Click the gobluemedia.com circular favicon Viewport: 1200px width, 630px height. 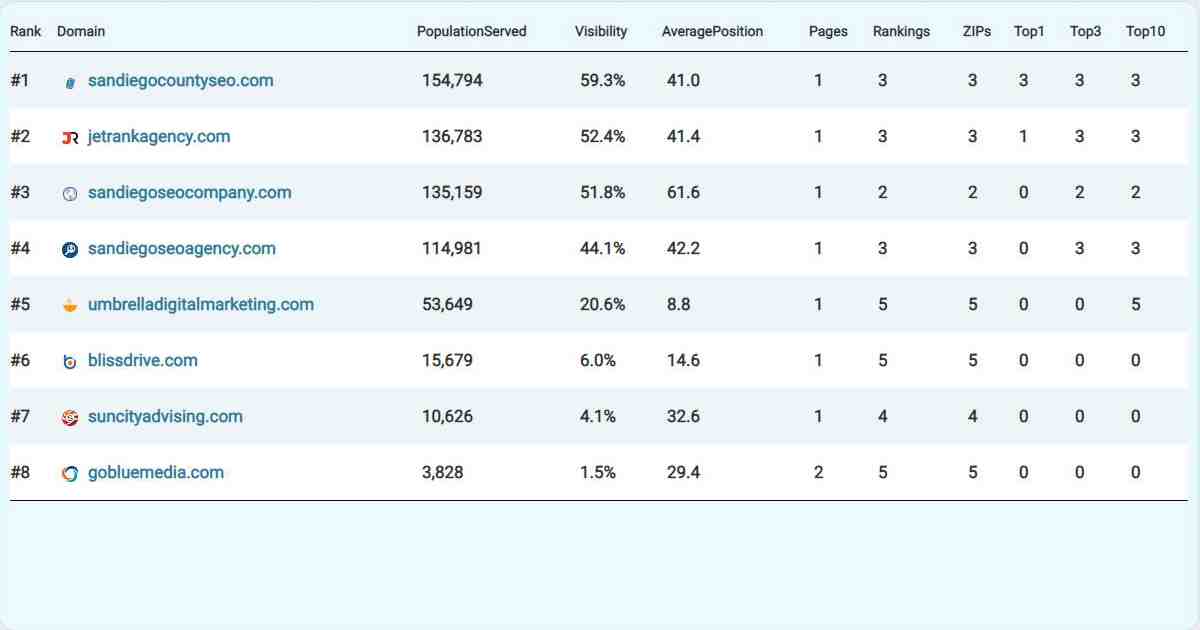(70, 474)
